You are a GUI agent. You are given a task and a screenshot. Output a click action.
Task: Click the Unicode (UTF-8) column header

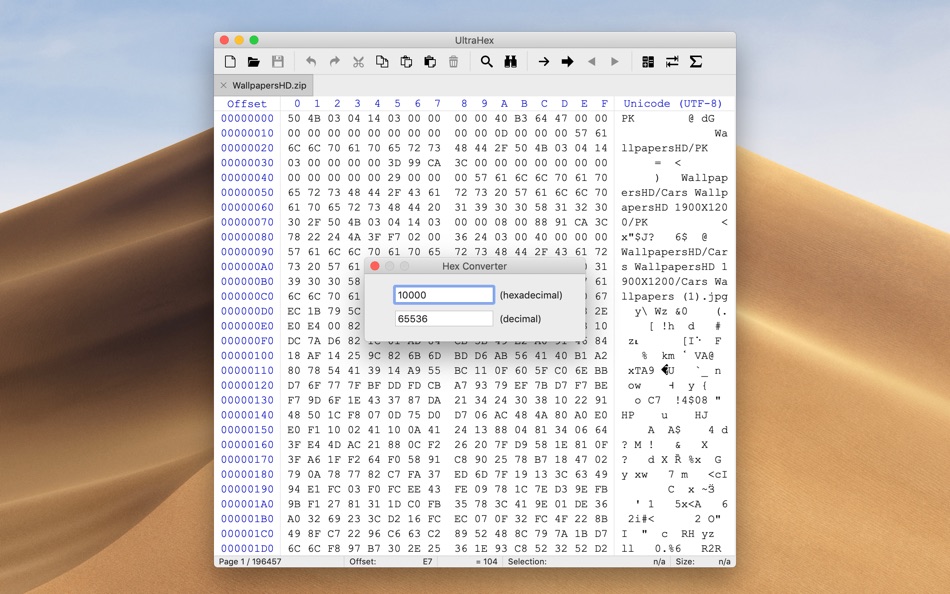pyautogui.click(x=673, y=104)
